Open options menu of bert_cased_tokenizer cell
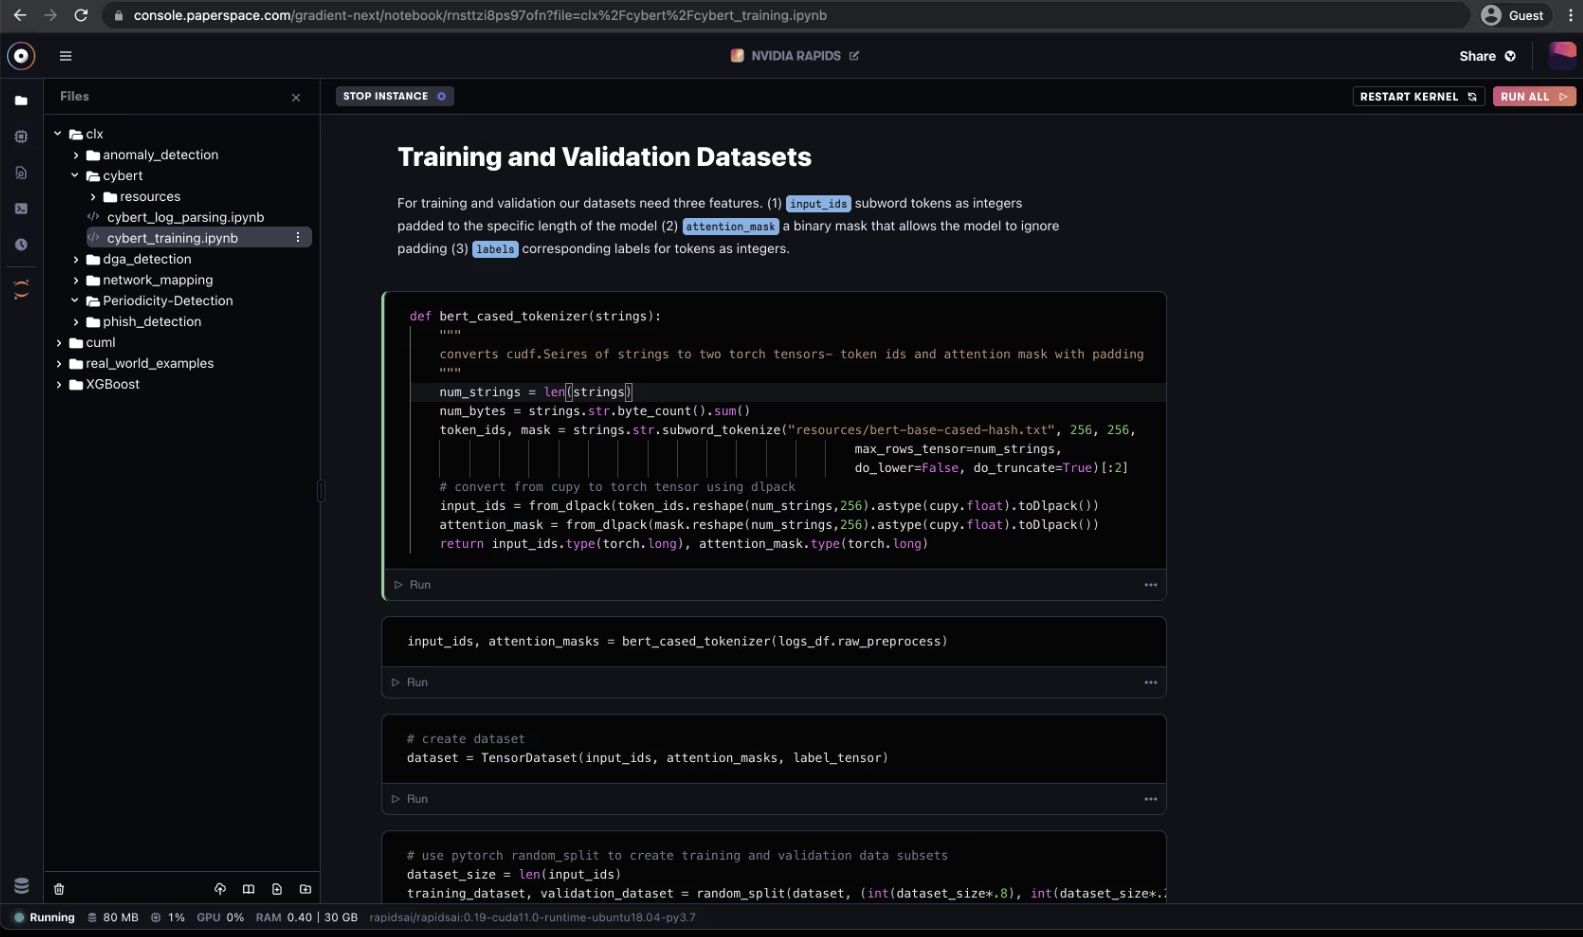 click(1151, 585)
